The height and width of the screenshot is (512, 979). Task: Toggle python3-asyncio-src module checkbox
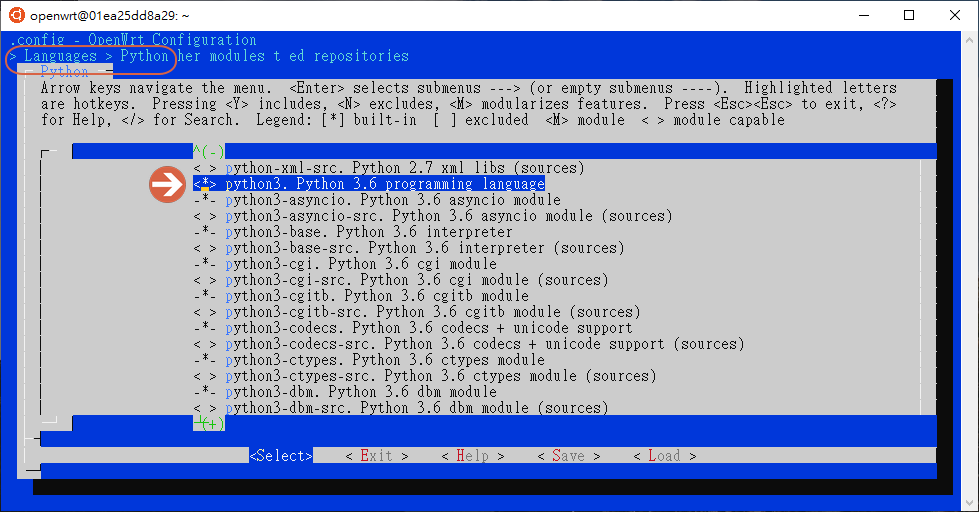[x=205, y=216]
